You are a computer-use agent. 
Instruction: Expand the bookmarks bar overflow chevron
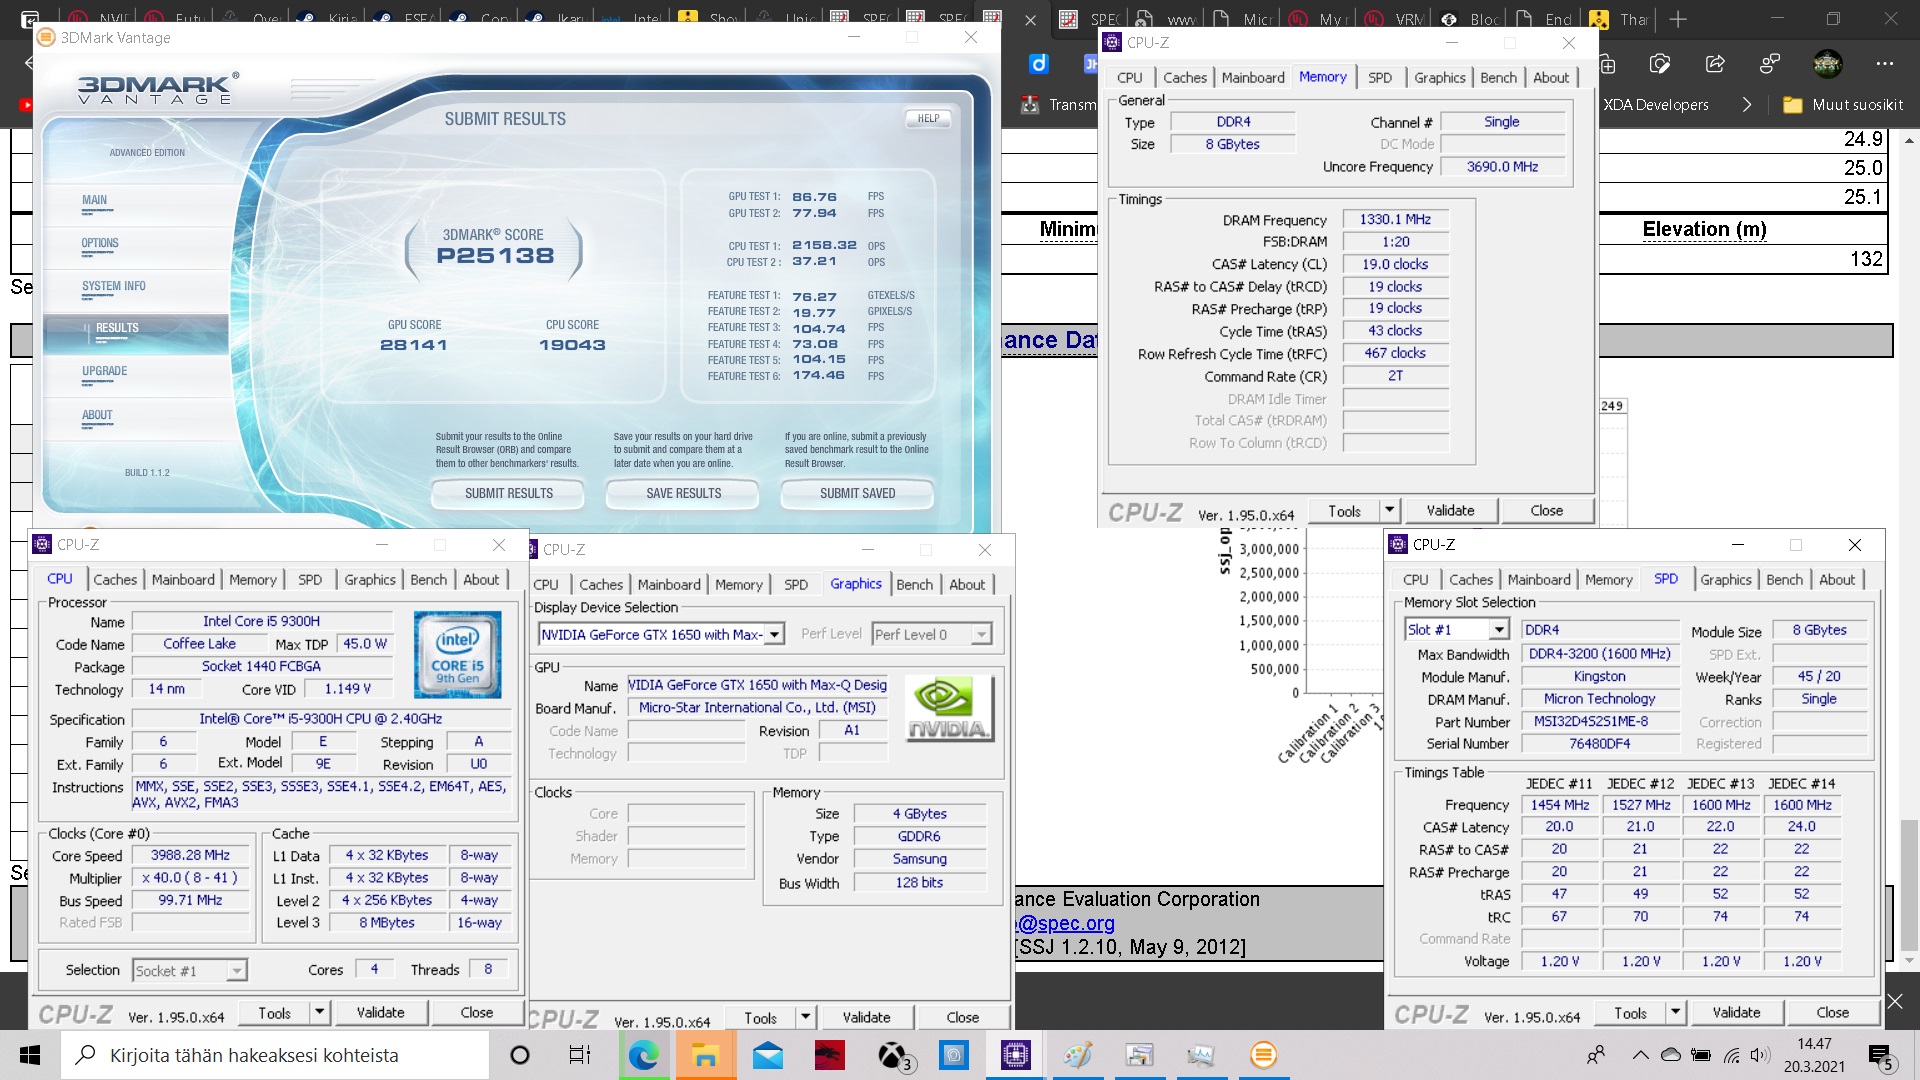(x=1747, y=104)
